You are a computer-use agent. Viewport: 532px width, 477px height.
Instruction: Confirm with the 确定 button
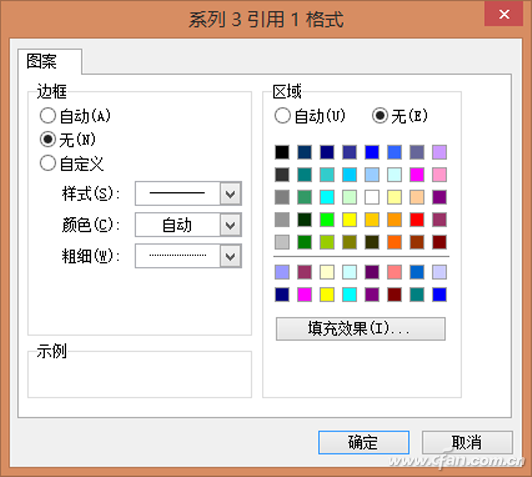coord(364,442)
